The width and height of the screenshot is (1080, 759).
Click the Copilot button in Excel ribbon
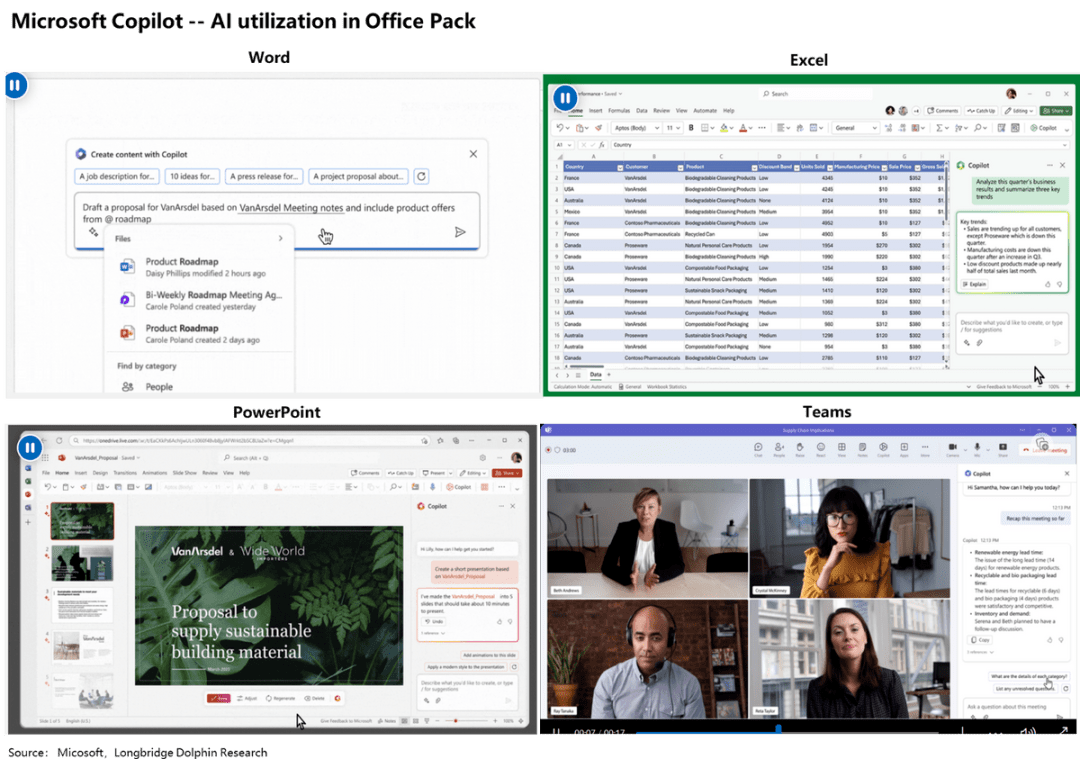pyautogui.click(x=1043, y=127)
